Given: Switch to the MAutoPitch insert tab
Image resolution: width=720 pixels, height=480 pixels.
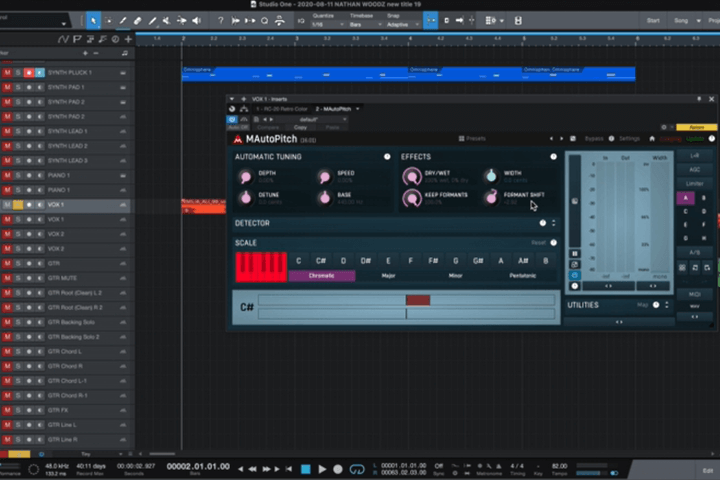Looking at the screenshot, I should (333, 109).
